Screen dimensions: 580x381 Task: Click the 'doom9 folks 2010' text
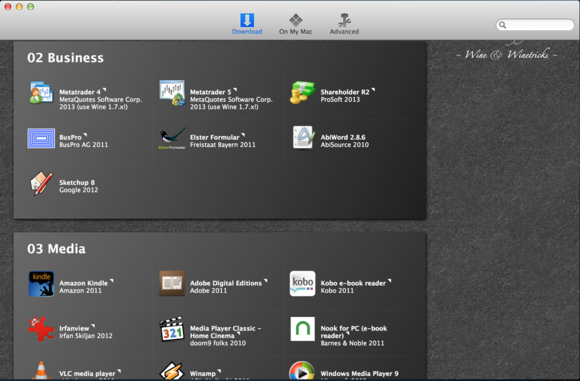click(x=218, y=343)
